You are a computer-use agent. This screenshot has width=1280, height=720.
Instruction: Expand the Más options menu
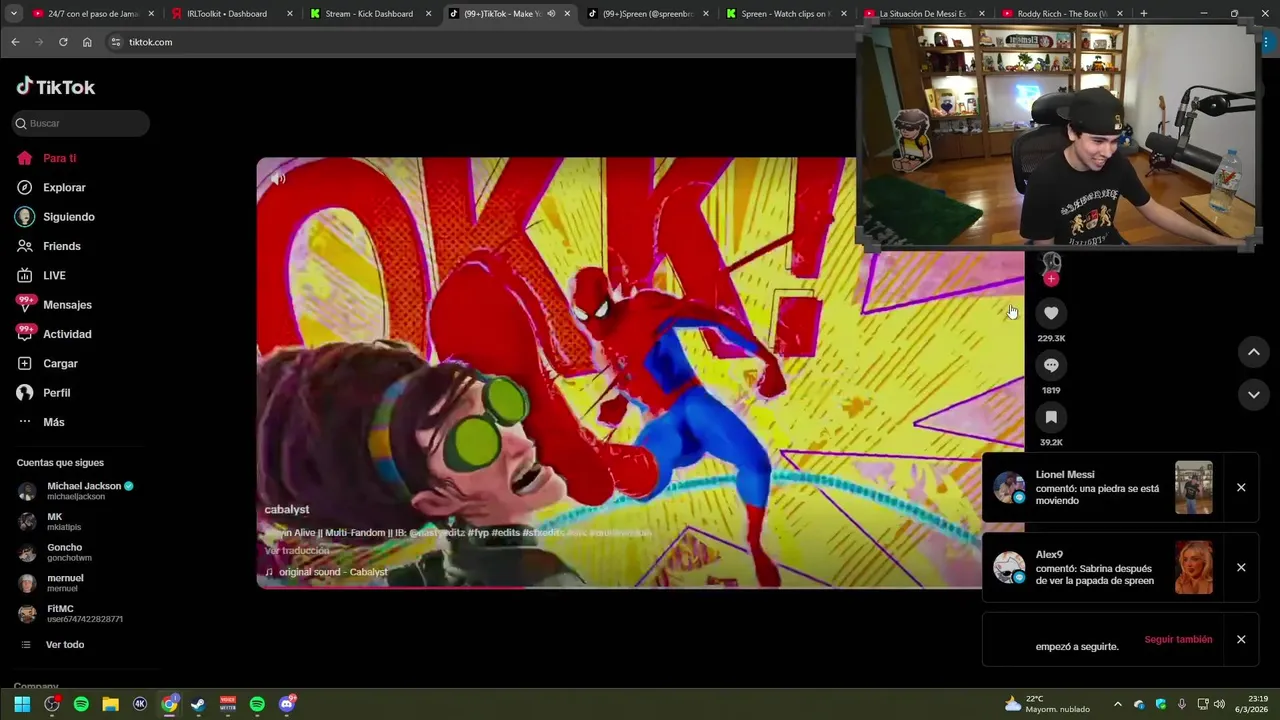tap(42, 422)
